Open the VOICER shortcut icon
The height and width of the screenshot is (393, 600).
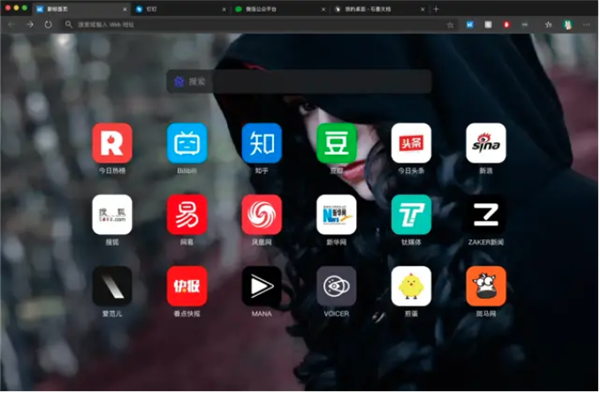pos(336,286)
